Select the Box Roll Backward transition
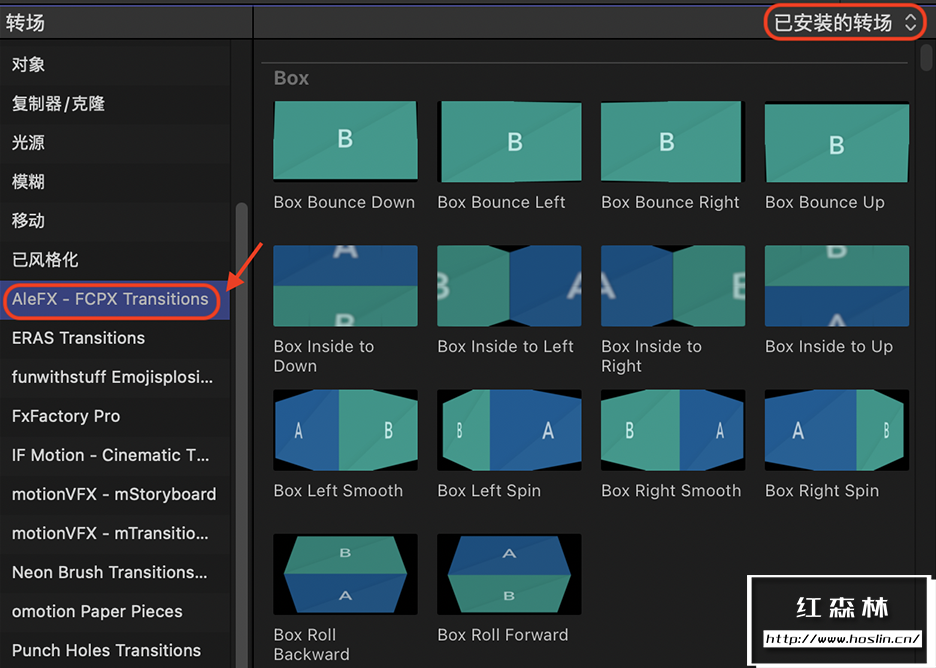 pos(345,575)
